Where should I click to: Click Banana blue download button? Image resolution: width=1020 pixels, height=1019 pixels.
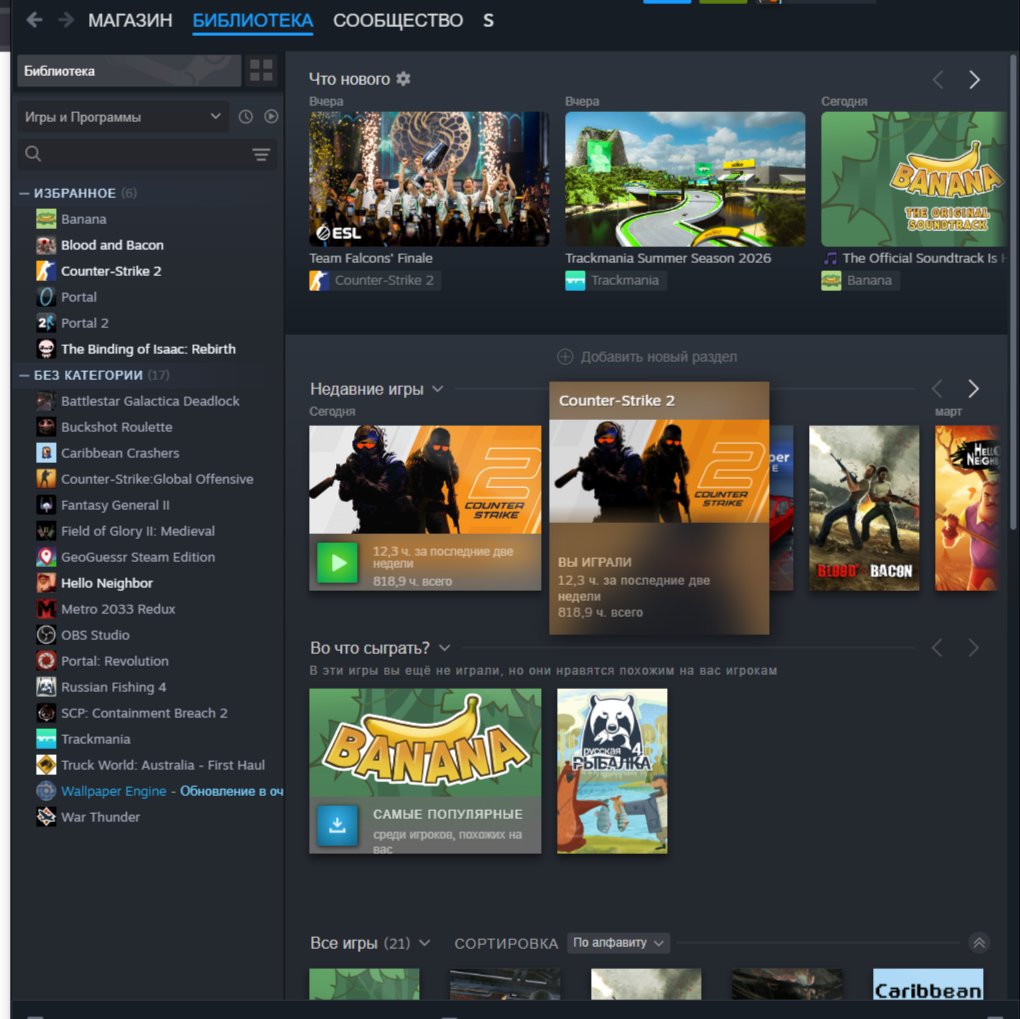[x=337, y=825]
